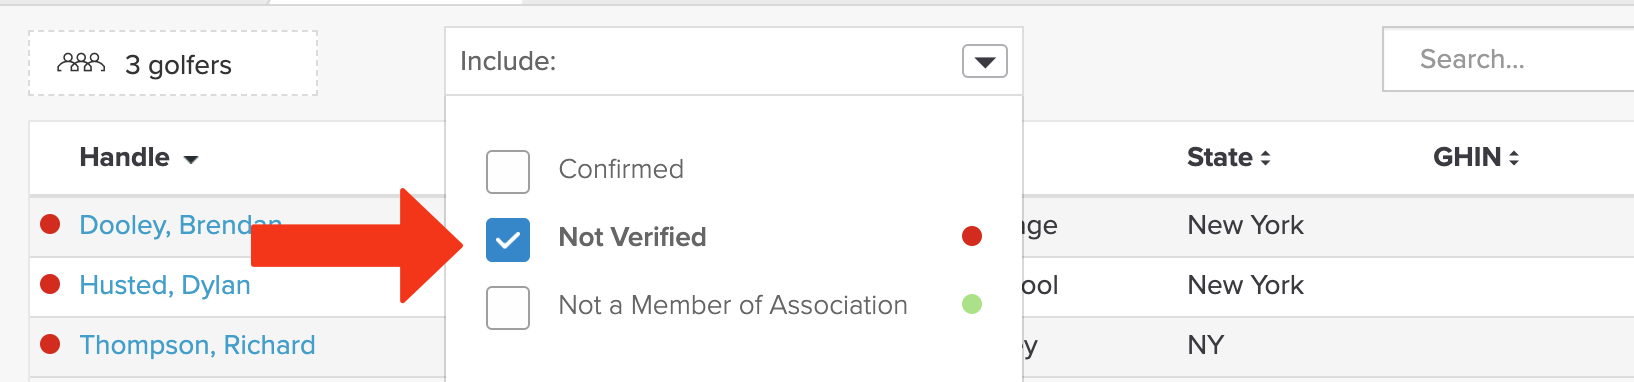Viewport: 1634px width, 382px height.
Task: Collapse the Include dropdown arrow
Action: [x=985, y=62]
